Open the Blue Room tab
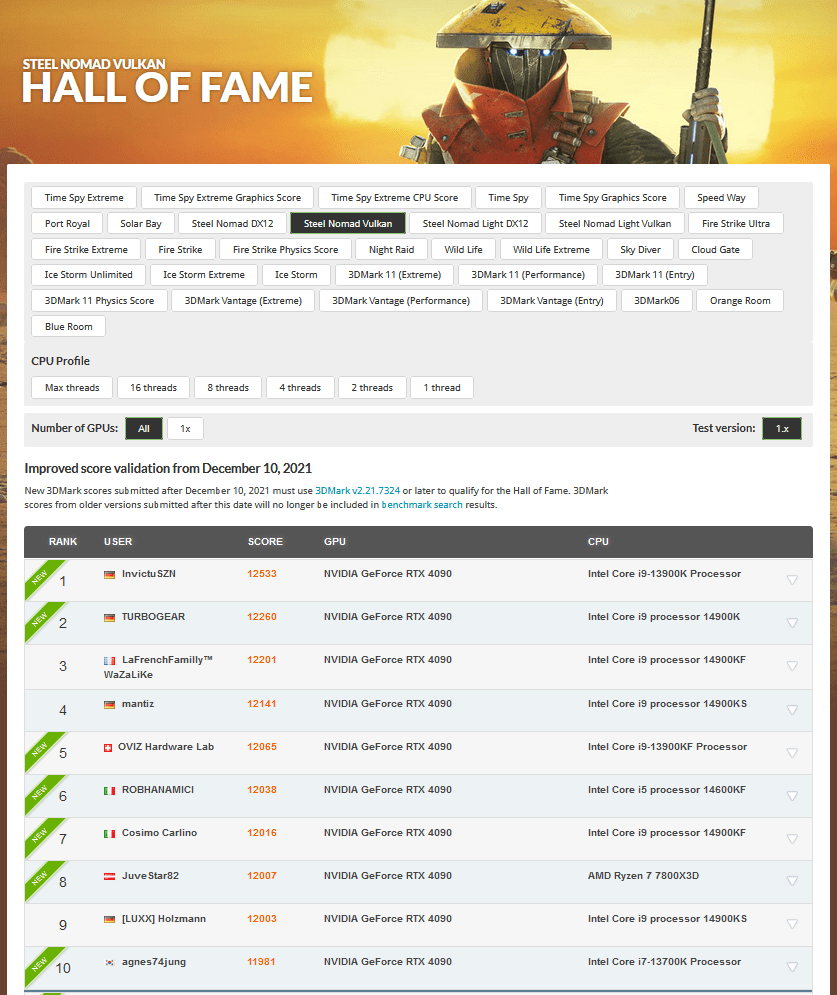Viewport: 837px width, 995px height. point(69,327)
